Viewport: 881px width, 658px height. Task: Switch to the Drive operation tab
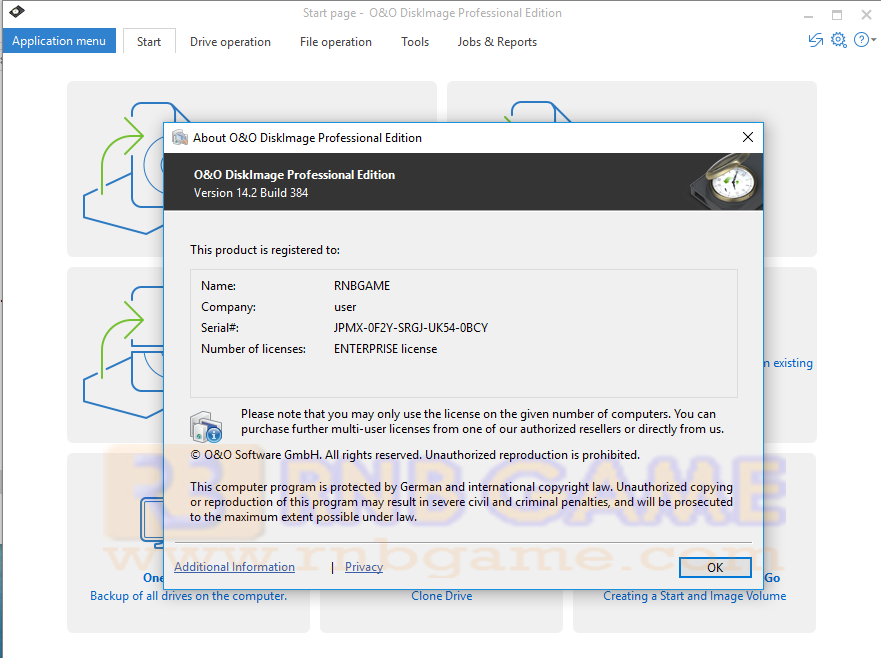click(230, 42)
